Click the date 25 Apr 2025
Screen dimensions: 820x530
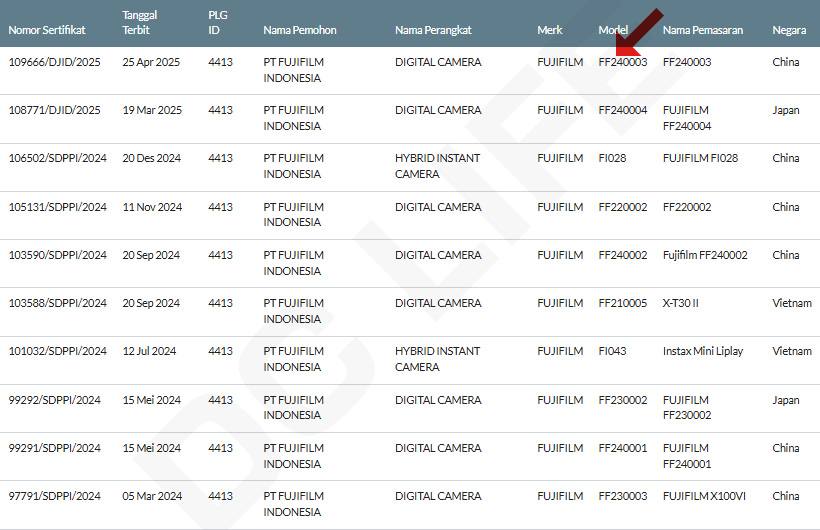click(151, 62)
